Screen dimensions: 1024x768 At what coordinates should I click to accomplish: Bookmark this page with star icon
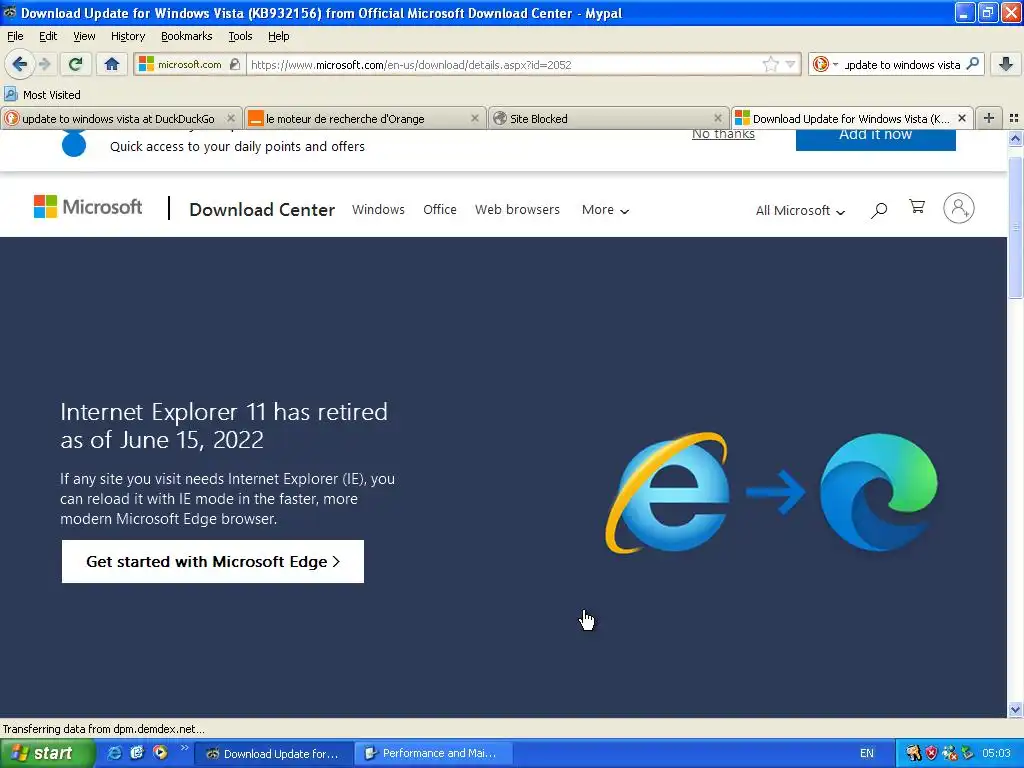(771, 64)
